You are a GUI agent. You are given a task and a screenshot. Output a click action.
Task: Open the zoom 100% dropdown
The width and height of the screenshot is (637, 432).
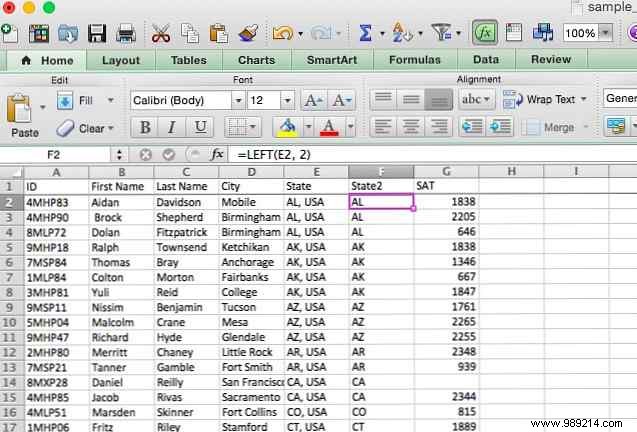606,33
